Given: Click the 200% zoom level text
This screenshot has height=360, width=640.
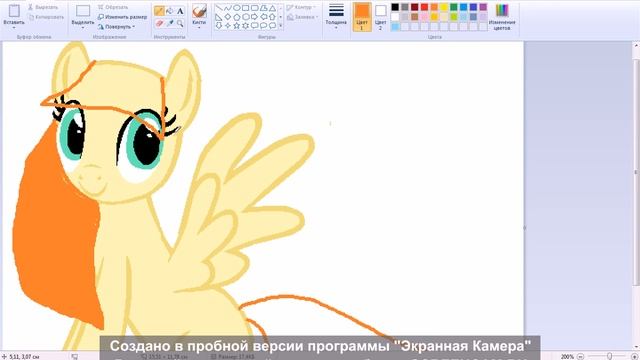Looking at the screenshot, I should point(567,357).
